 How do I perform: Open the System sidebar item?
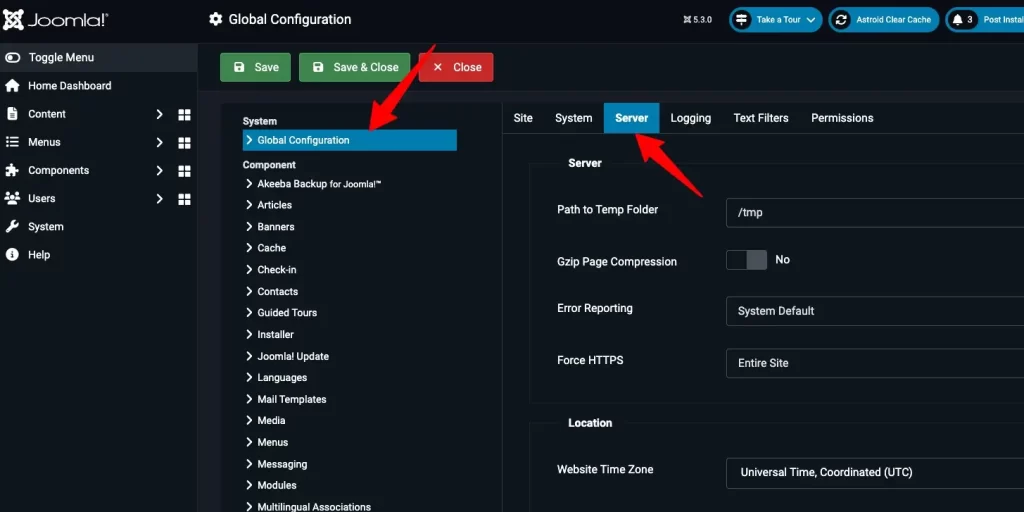(46, 227)
